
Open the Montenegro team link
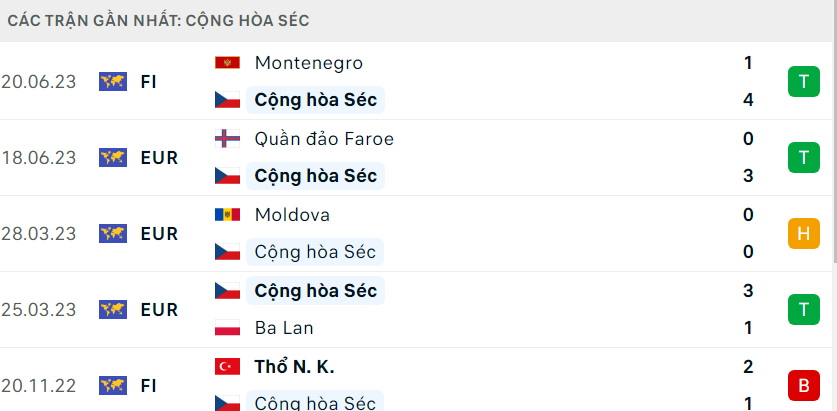(x=309, y=63)
